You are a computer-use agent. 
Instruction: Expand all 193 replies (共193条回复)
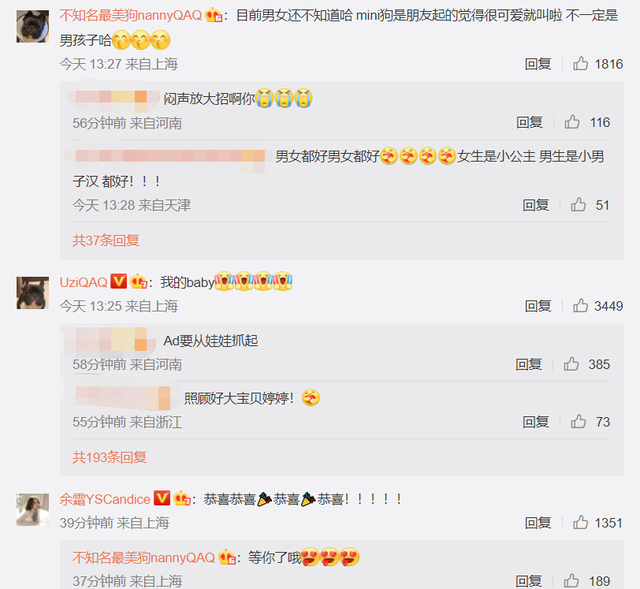(109, 457)
